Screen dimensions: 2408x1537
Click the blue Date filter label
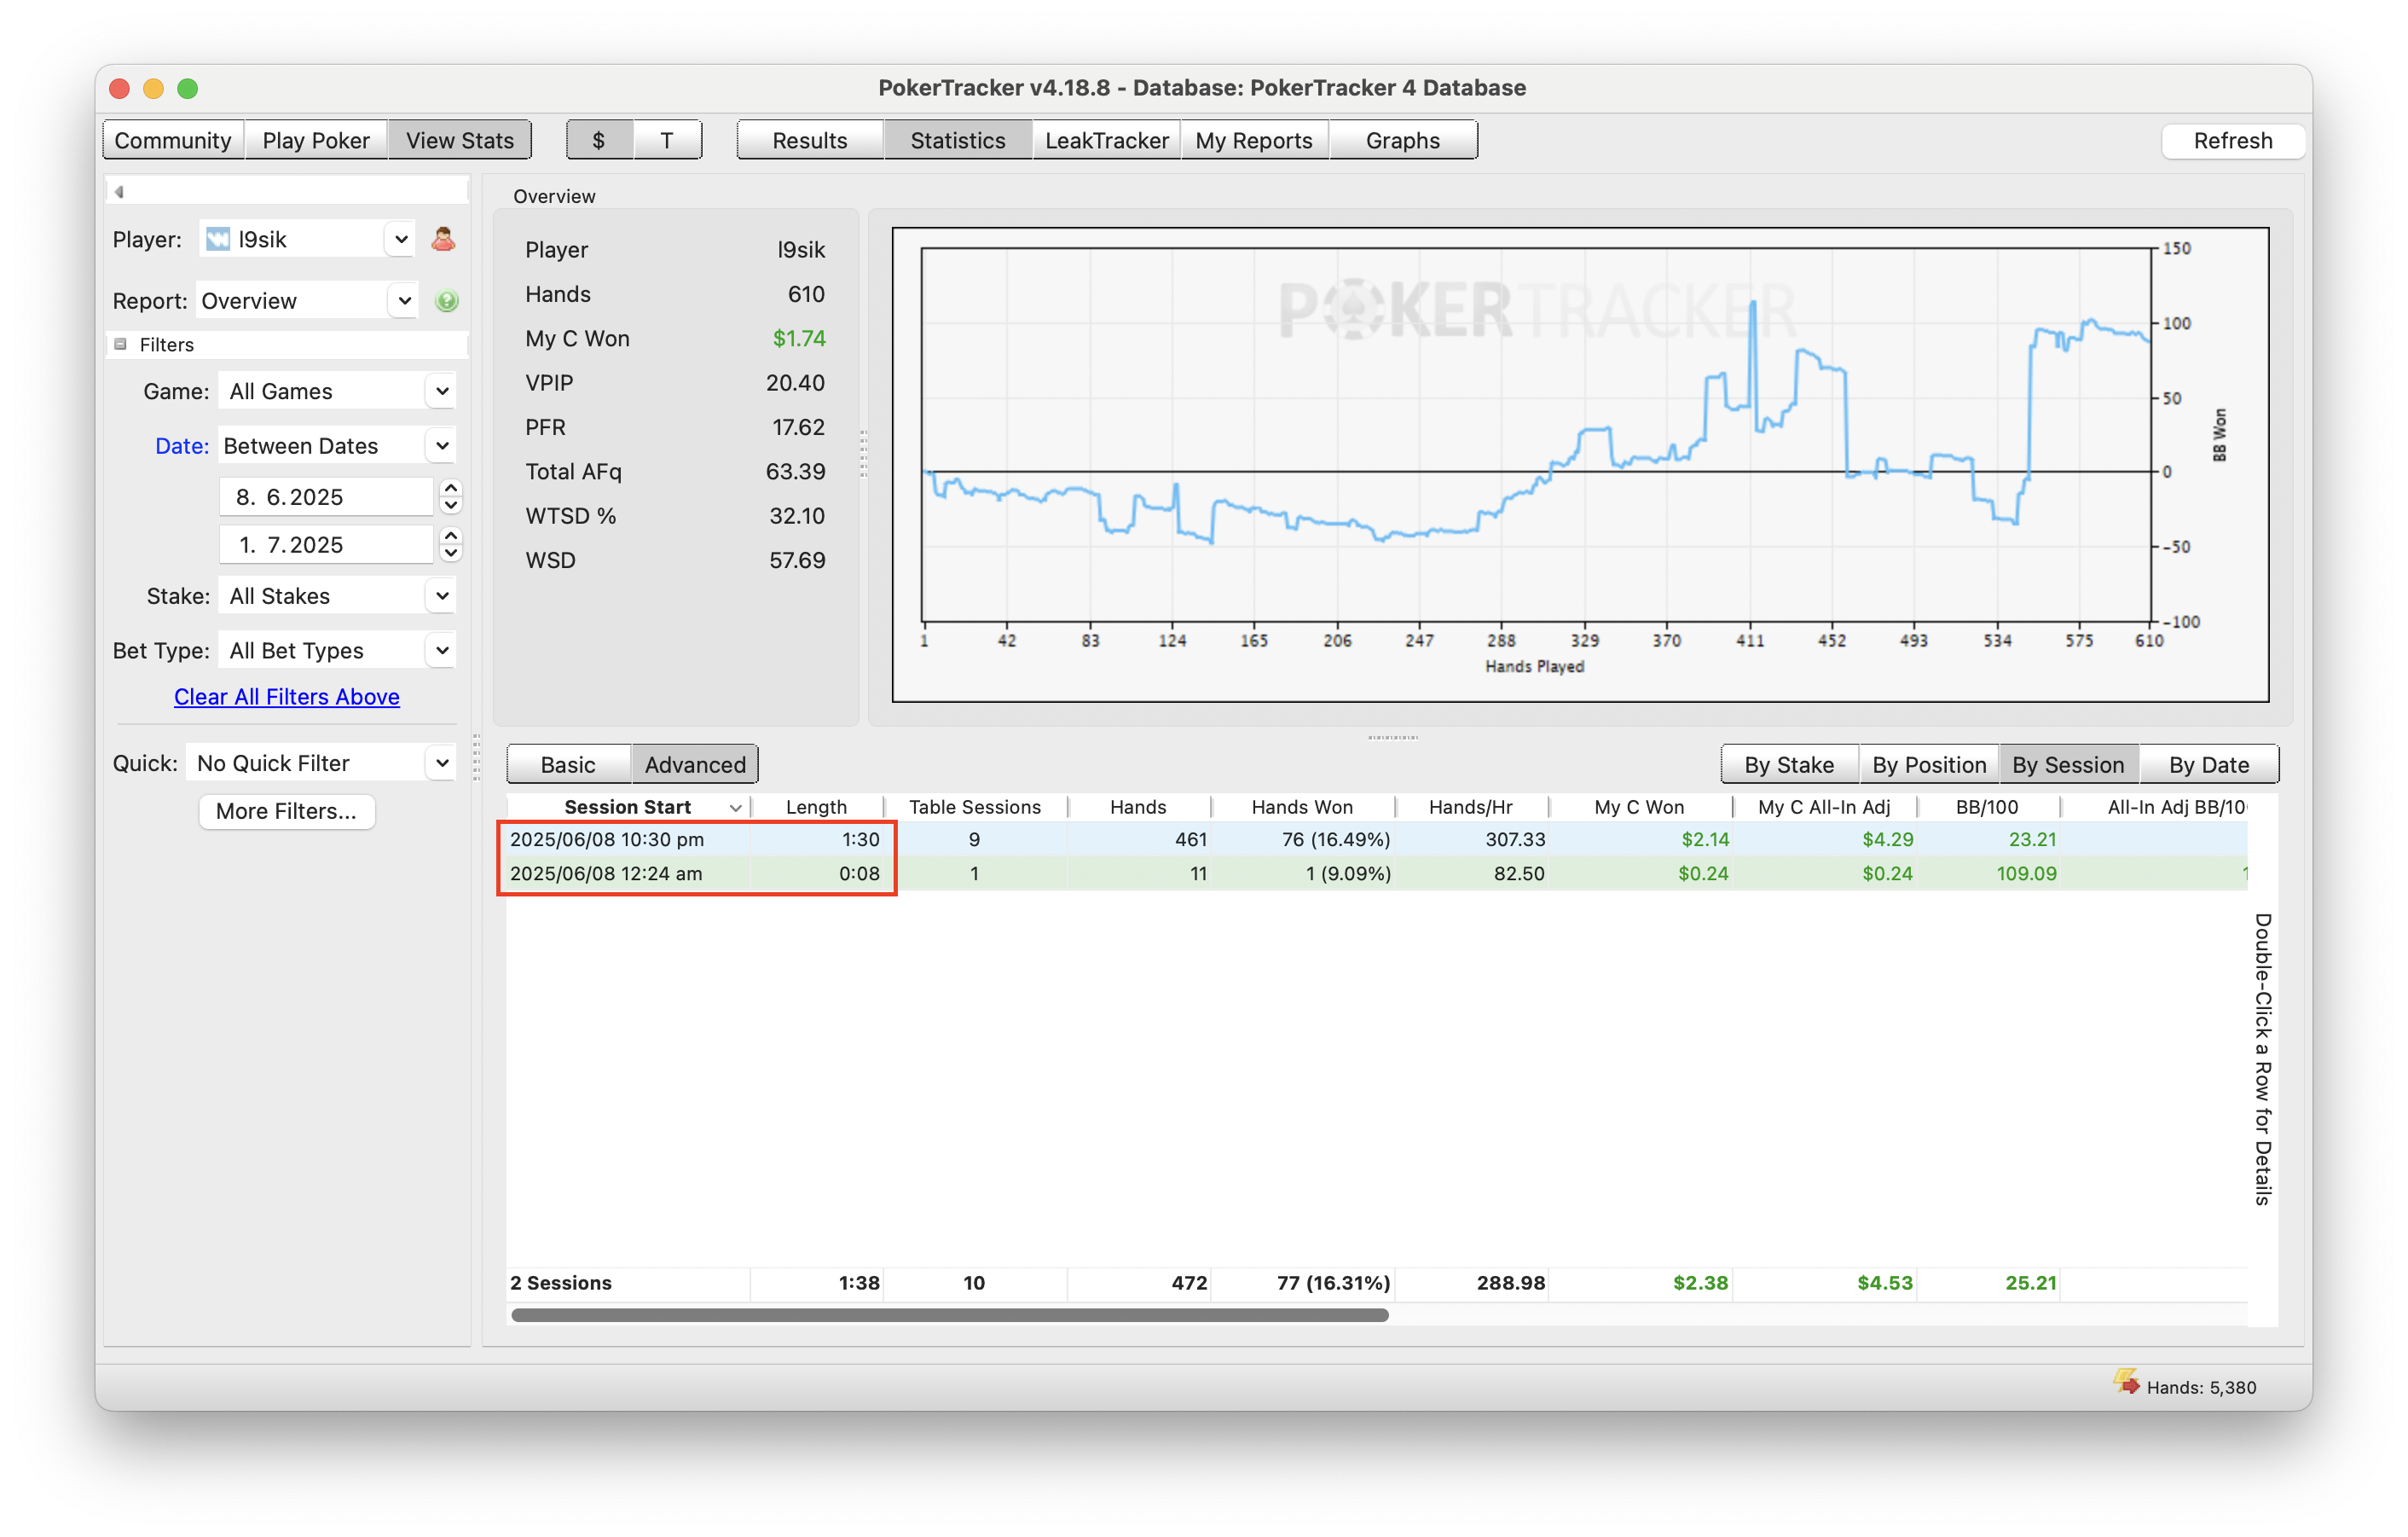coord(181,446)
